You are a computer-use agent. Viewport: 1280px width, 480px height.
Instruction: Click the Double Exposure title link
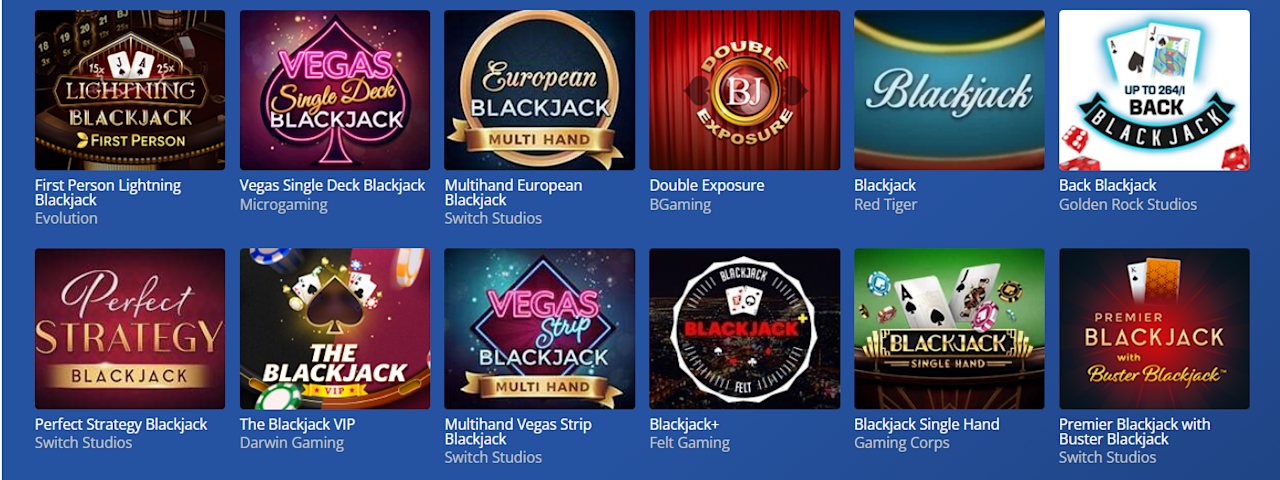707,185
